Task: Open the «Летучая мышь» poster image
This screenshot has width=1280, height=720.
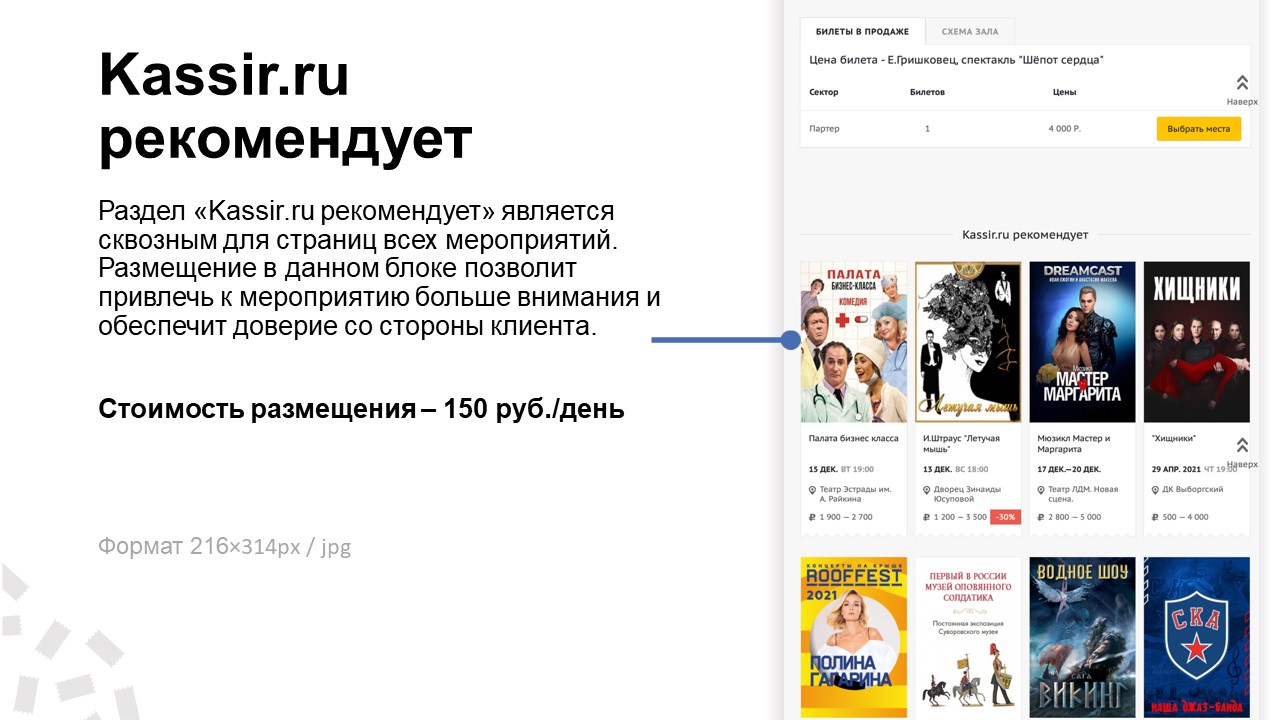Action: point(968,342)
